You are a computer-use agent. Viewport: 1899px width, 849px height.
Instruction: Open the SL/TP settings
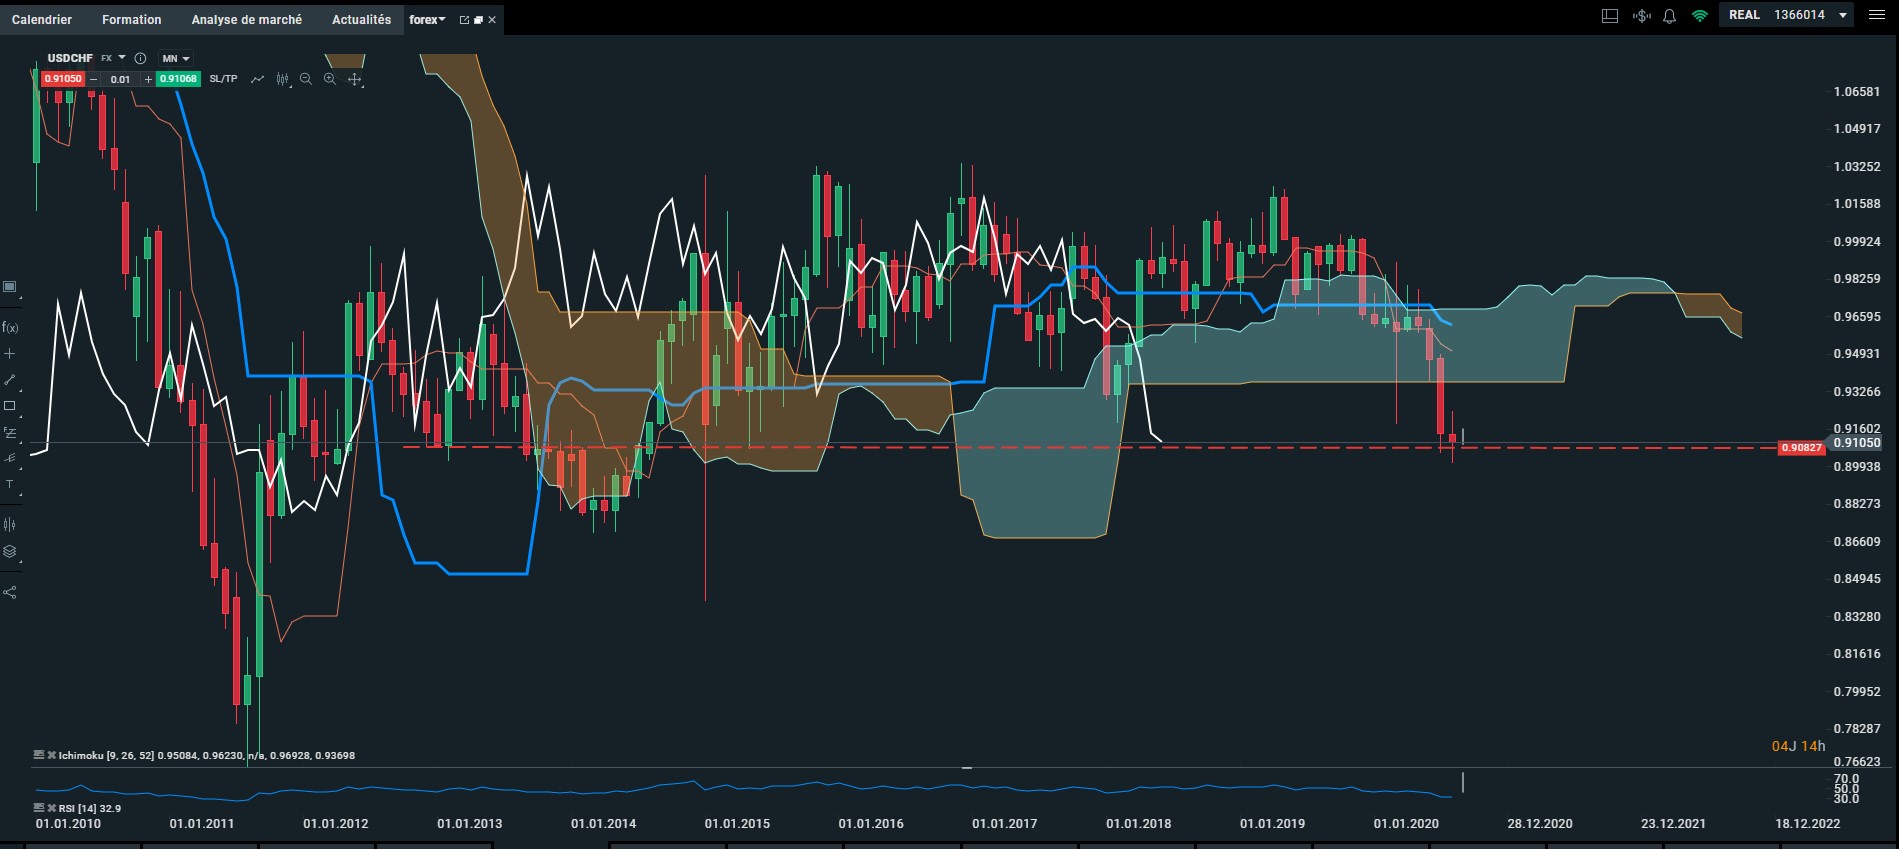click(223, 79)
